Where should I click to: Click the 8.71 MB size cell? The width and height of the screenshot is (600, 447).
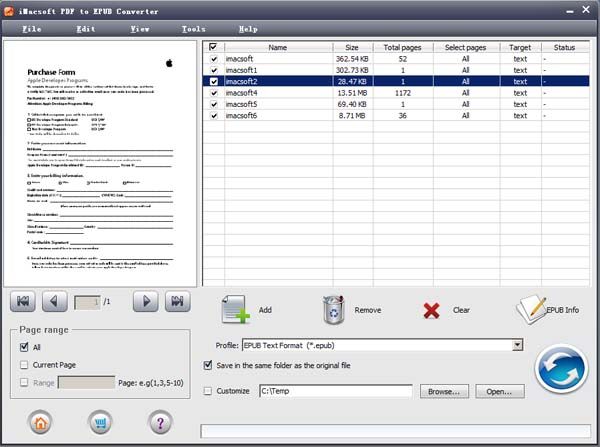[x=352, y=116]
